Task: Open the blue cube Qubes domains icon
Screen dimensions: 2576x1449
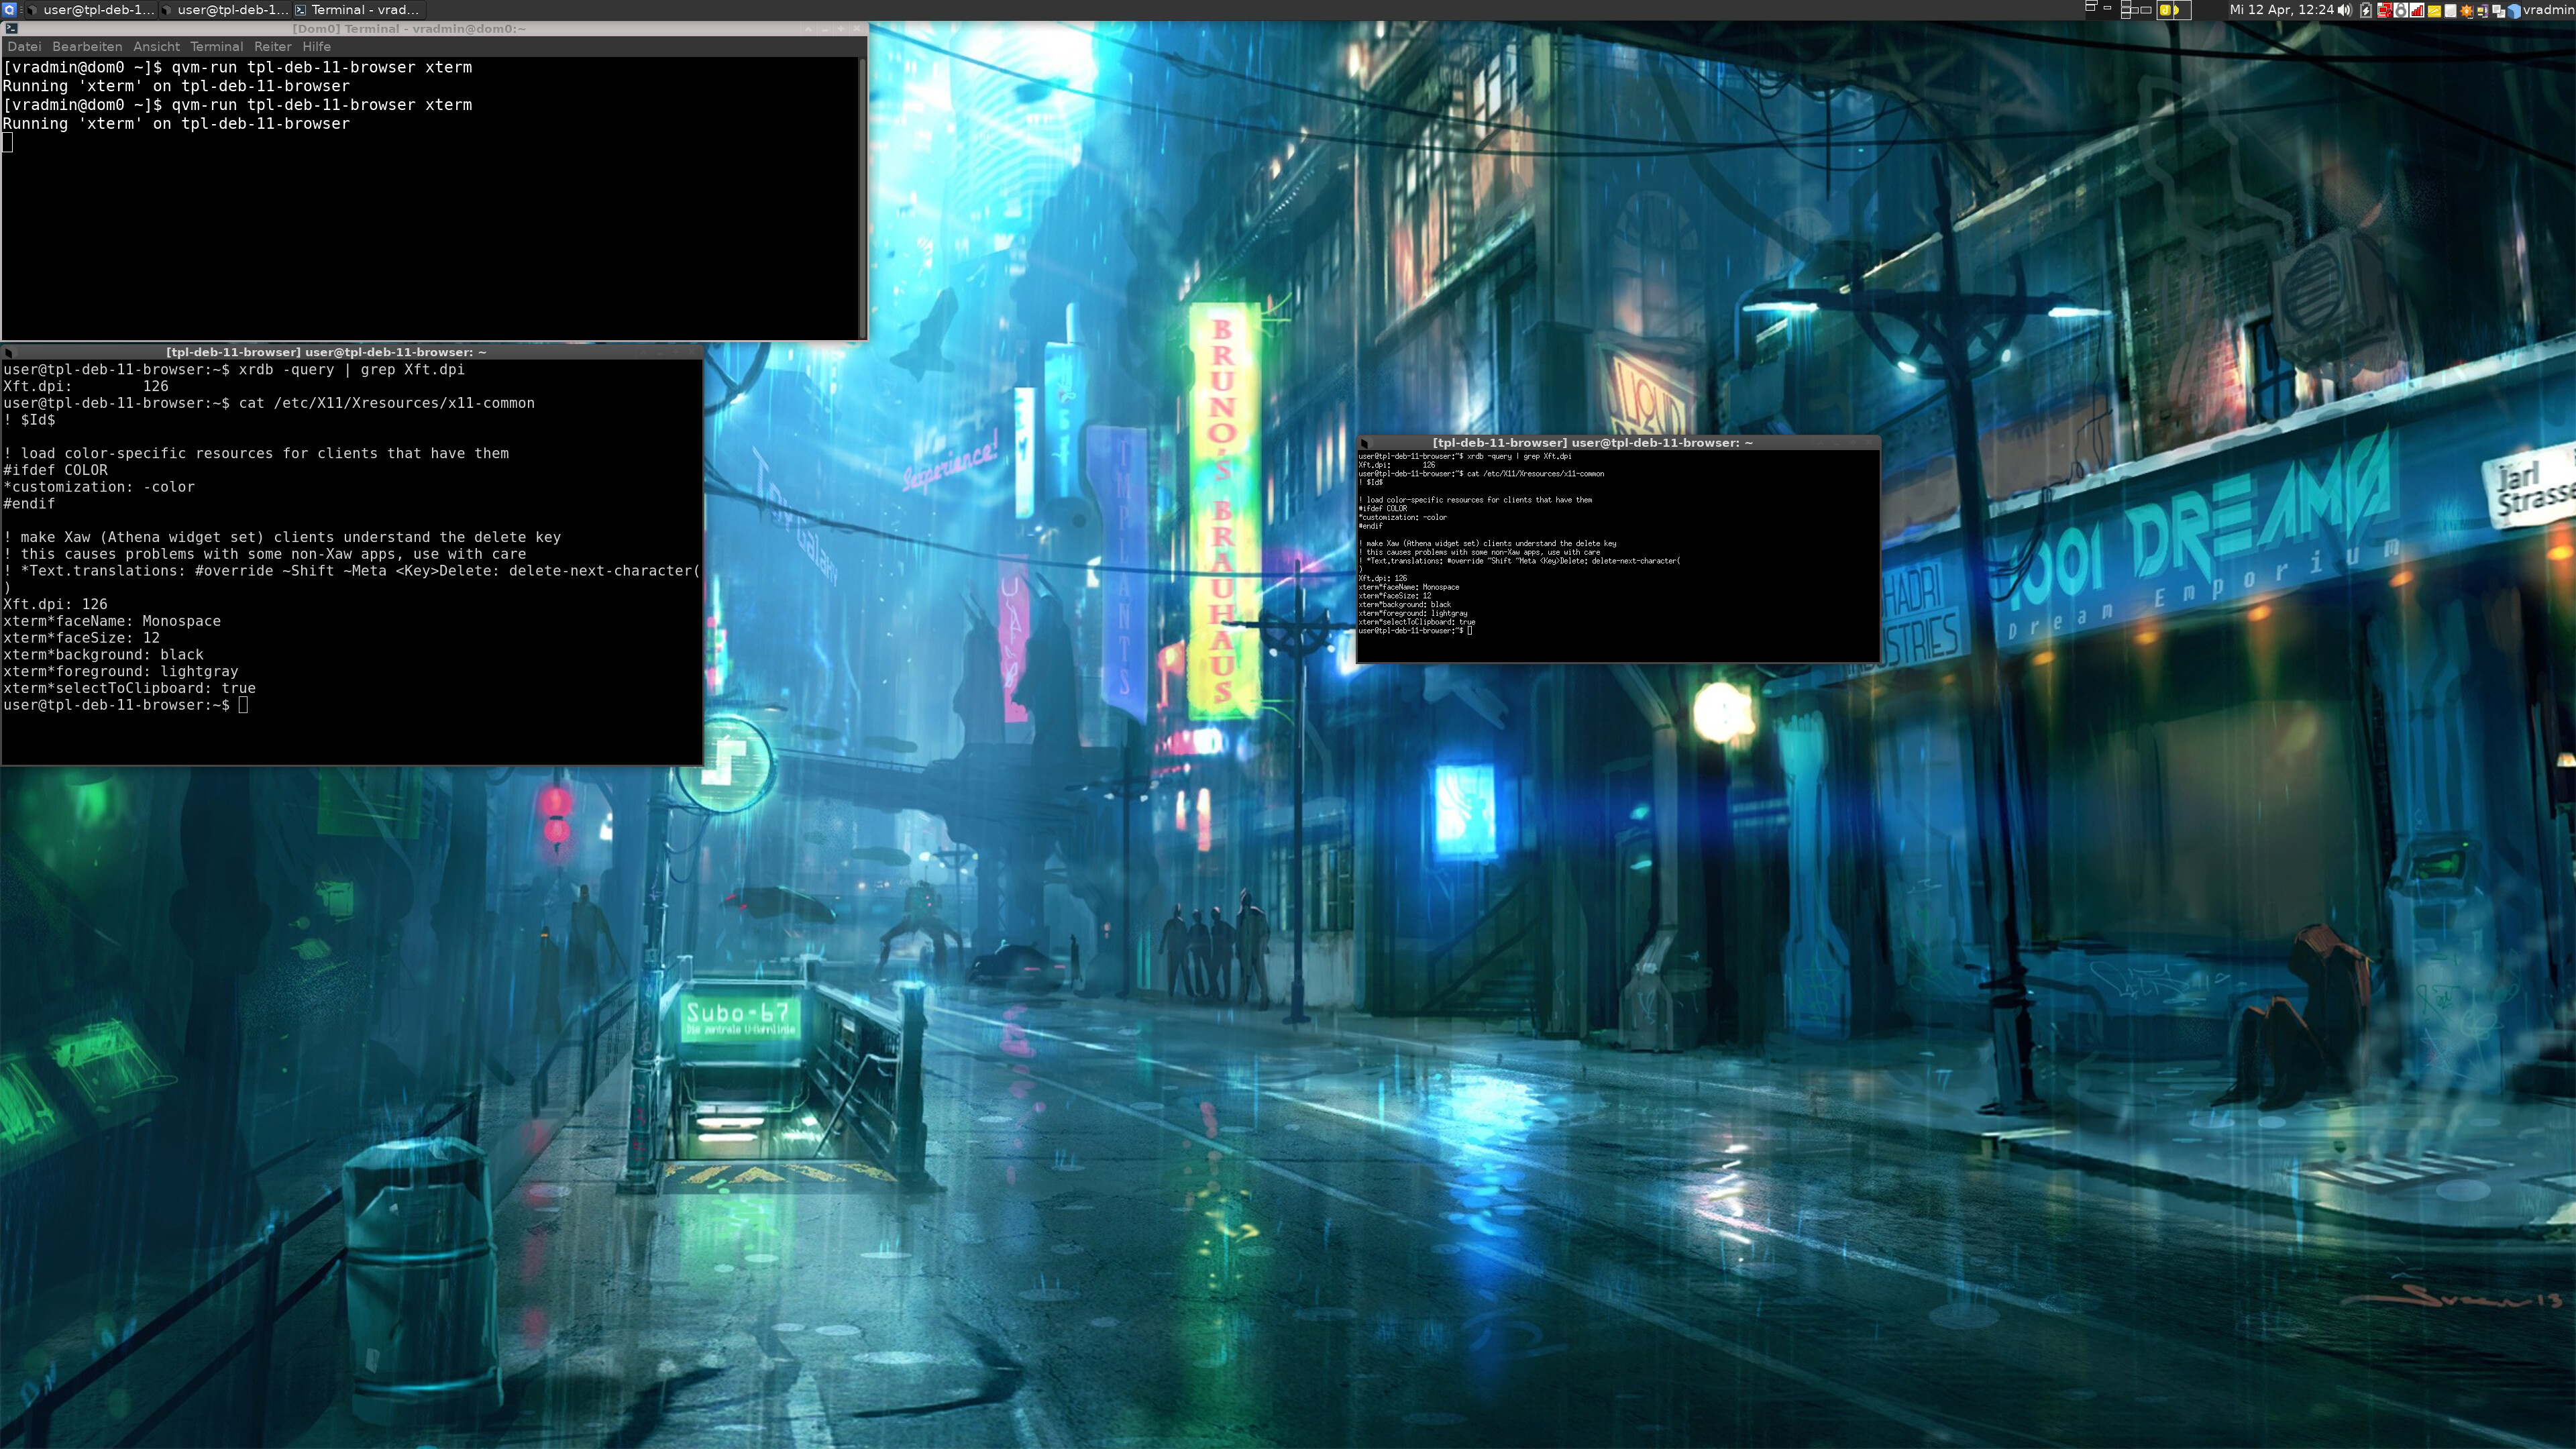Action: tap(2514, 10)
